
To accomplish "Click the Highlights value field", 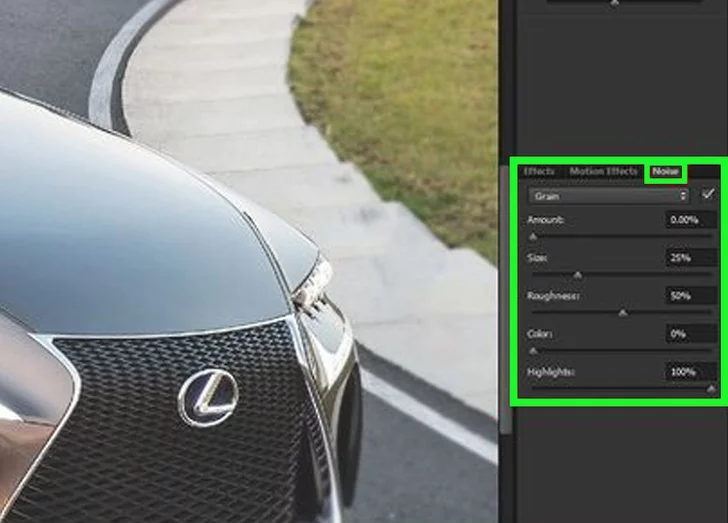I will (x=691, y=372).
